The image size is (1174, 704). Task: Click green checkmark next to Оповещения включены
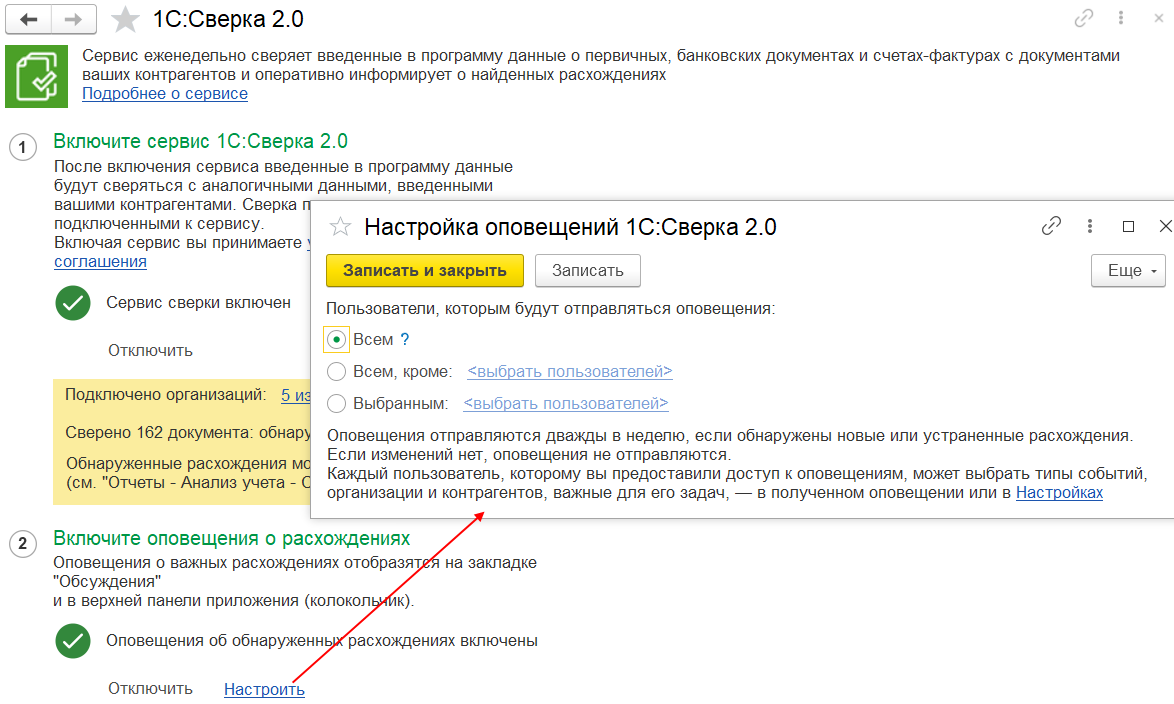coord(73,641)
